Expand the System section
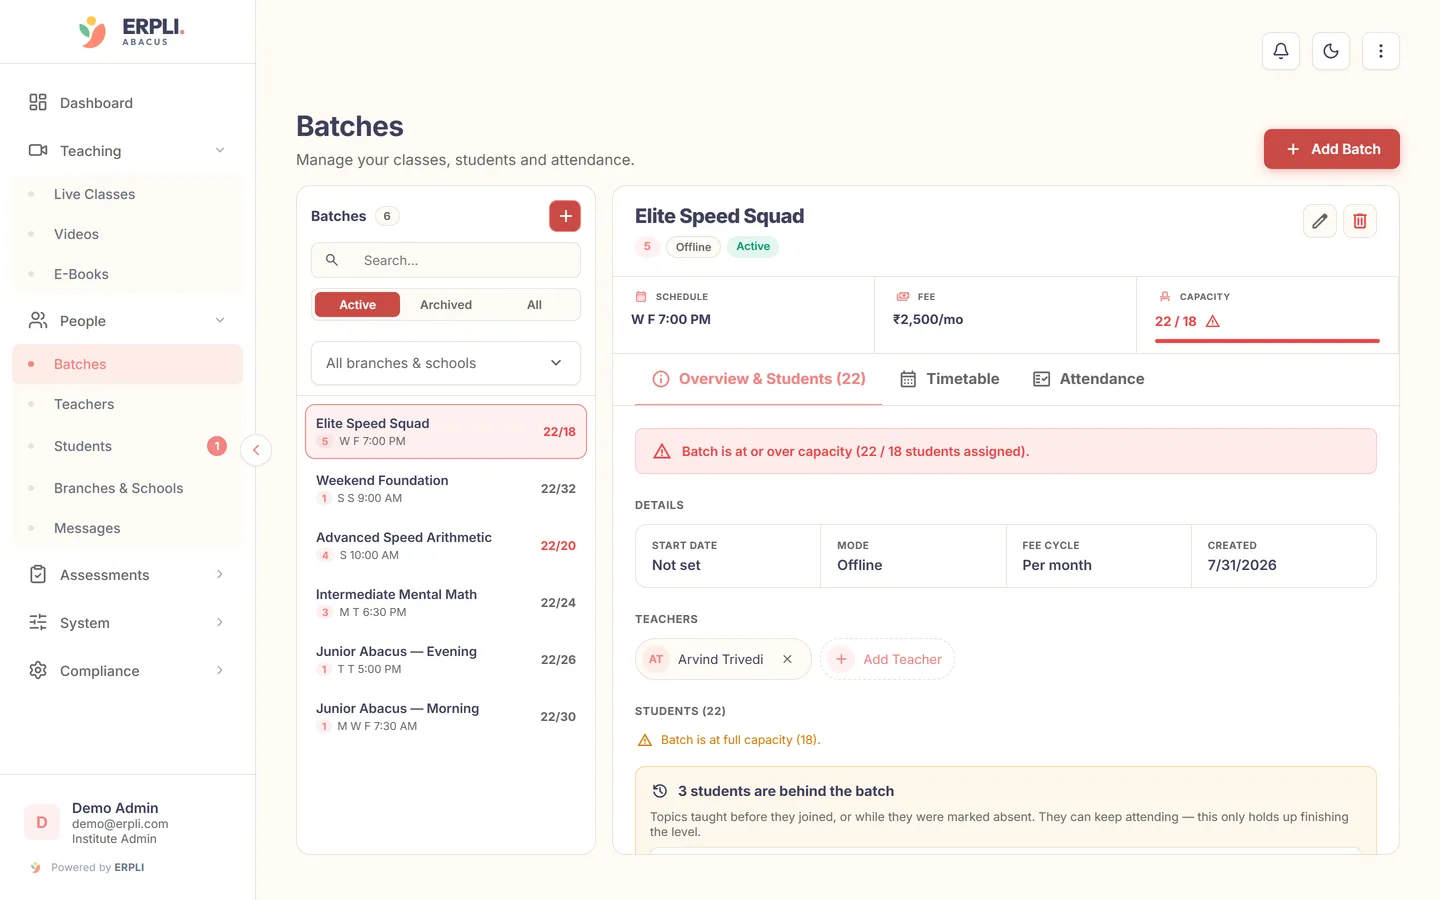 pyautogui.click(x=127, y=623)
